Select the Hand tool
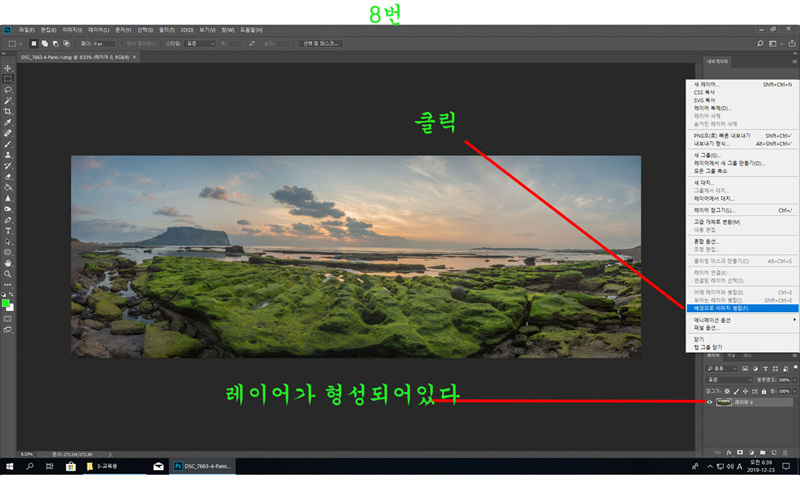The width and height of the screenshot is (800, 500). coord(8,263)
